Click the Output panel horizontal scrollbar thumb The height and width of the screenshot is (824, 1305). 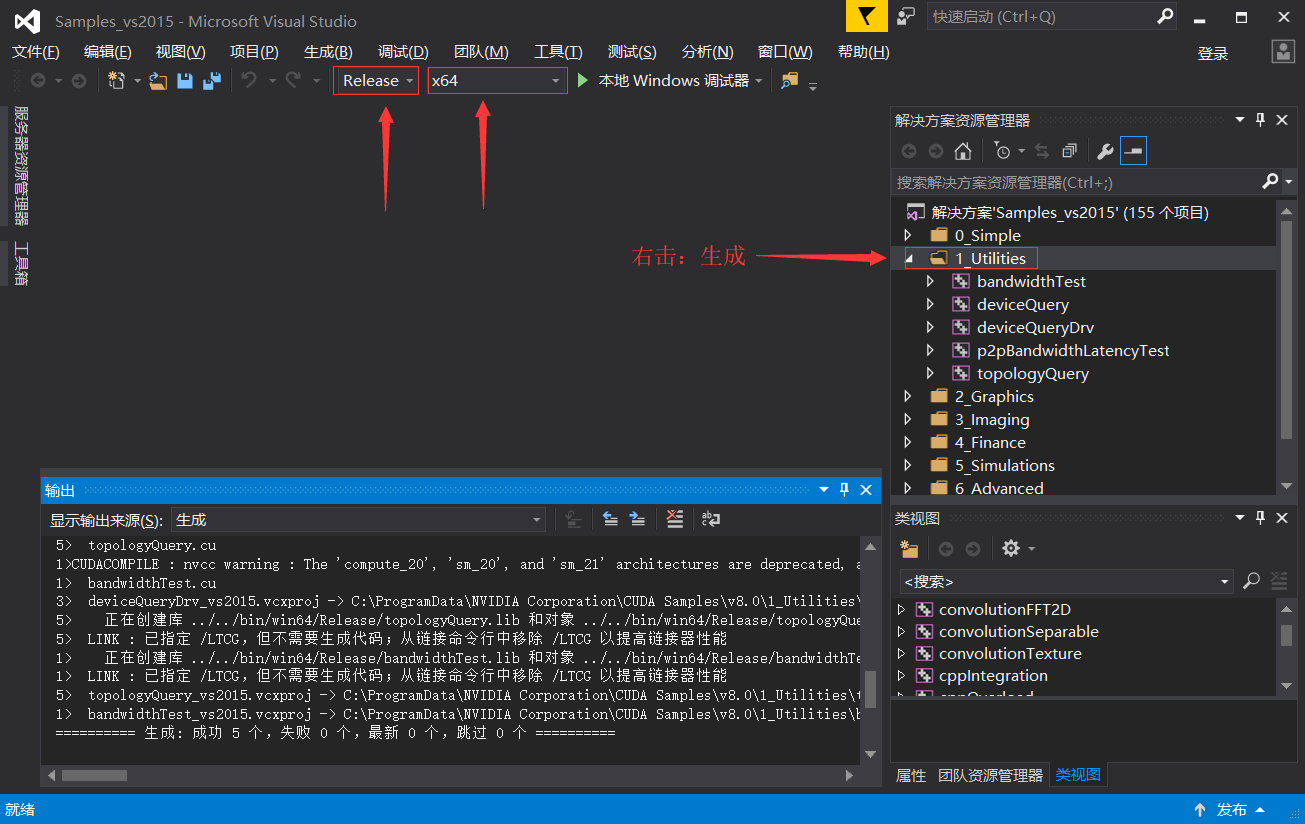[x=94, y=775]
